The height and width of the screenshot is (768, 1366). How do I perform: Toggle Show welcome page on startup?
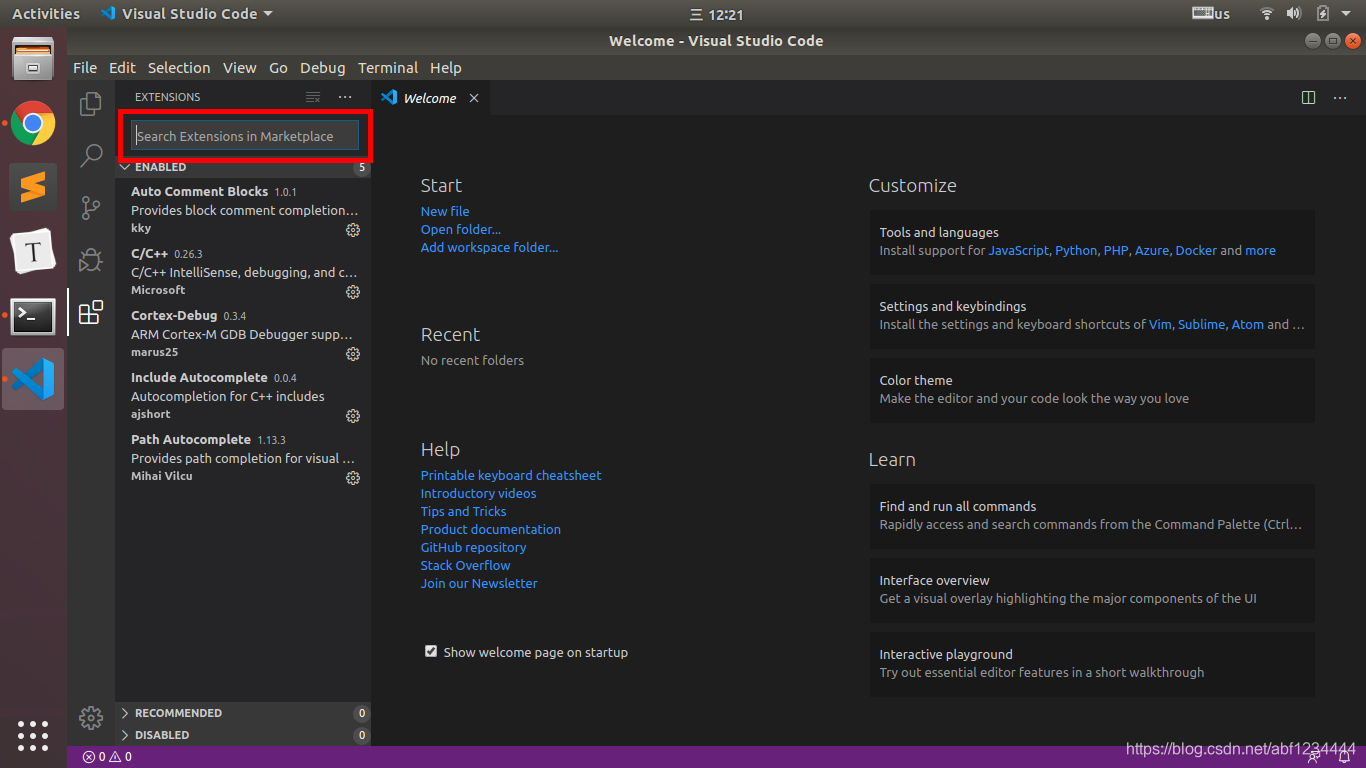[431, 651]
